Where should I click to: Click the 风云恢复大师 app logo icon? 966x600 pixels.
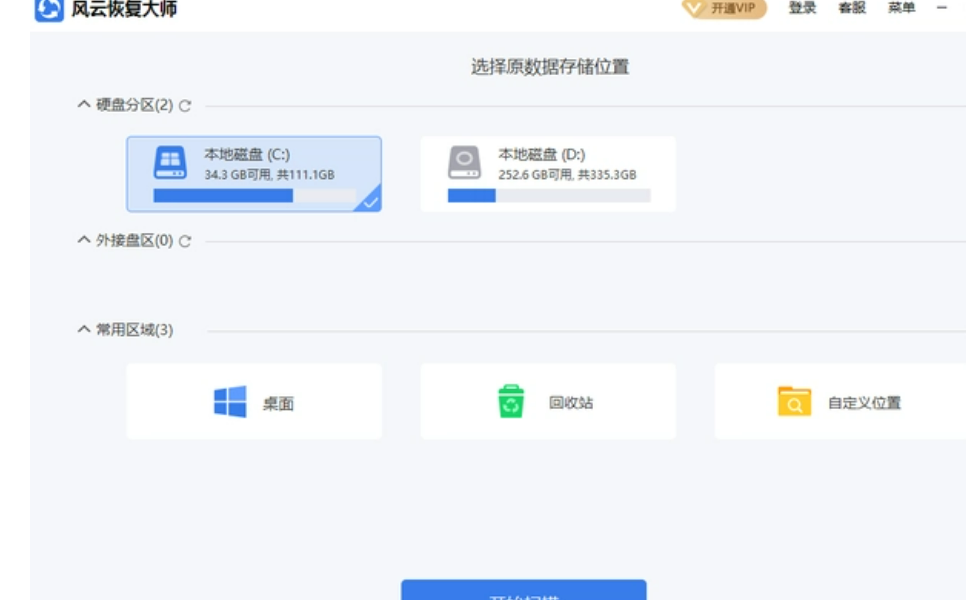(49, 9)
